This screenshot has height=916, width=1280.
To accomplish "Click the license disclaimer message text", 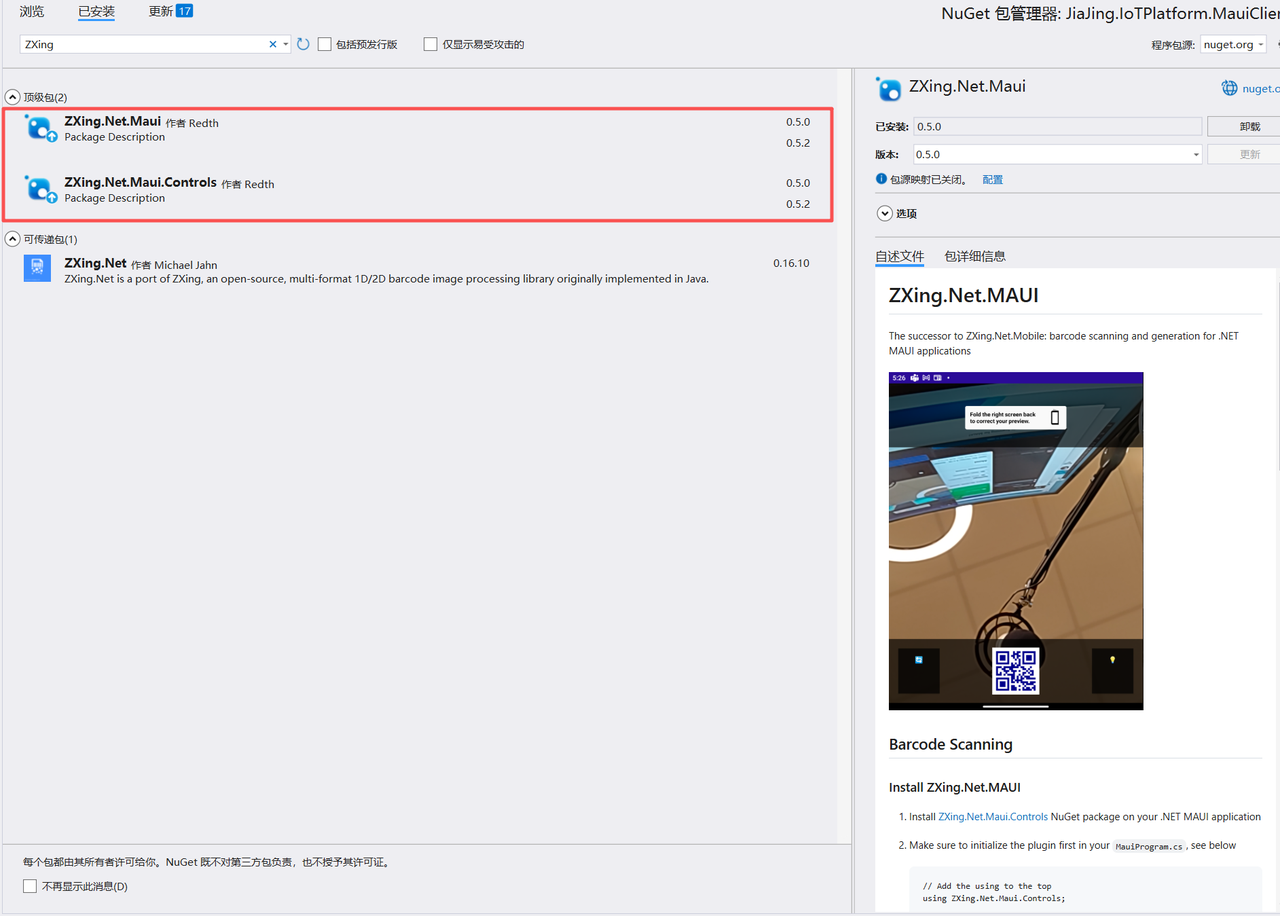I will [206, 861].
